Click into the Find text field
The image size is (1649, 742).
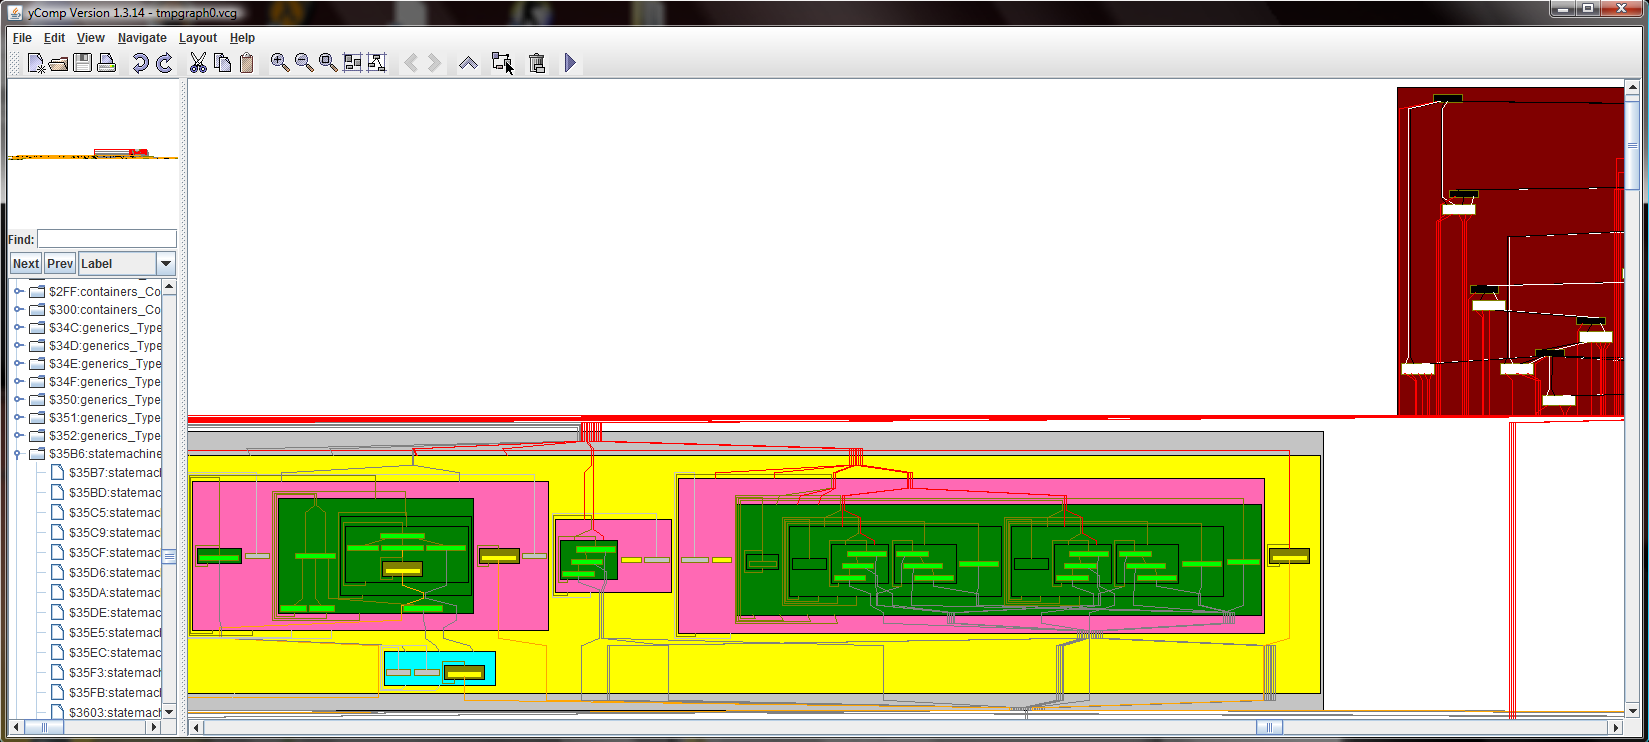(x=106, y=239)
